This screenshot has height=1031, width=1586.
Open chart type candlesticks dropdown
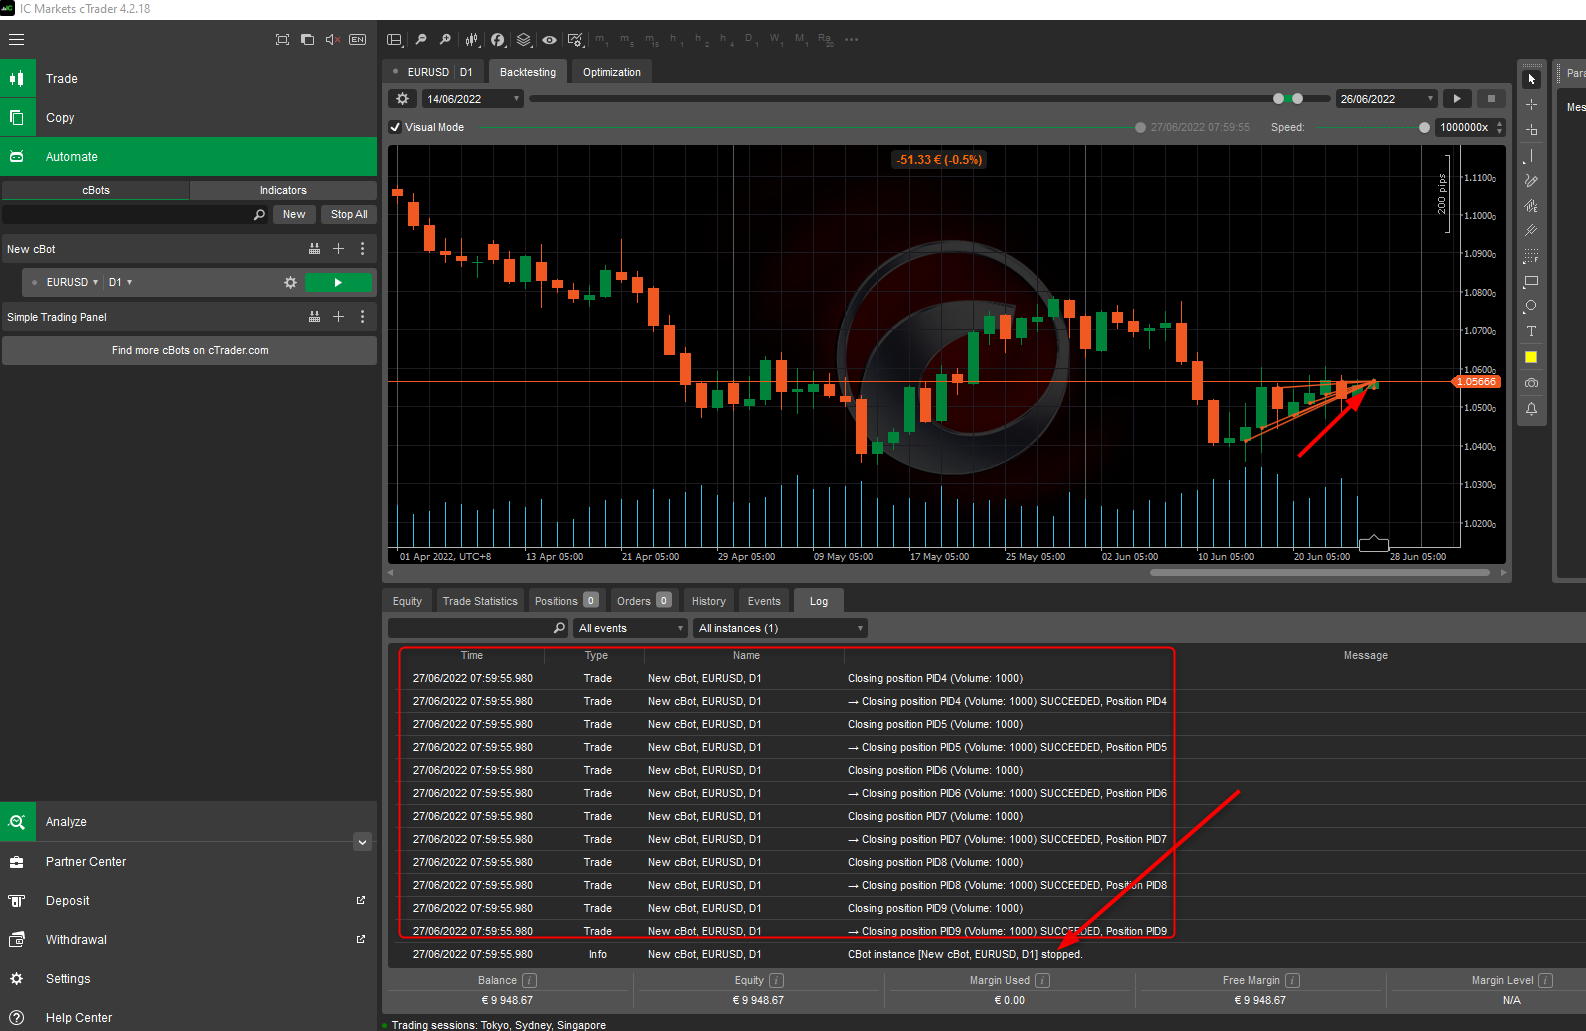pyautogui.click(x=472, y=40)
